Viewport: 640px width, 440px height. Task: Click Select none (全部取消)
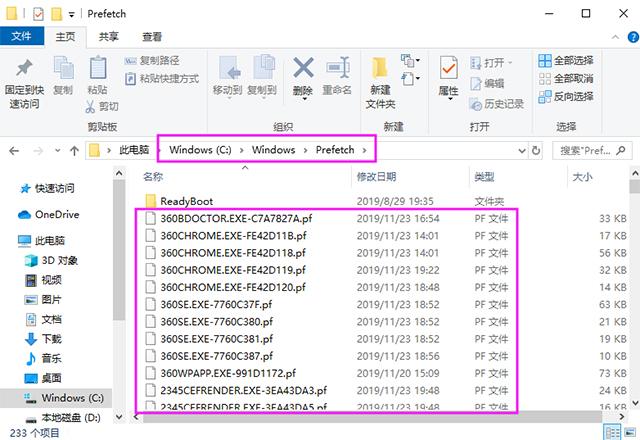tap(565, 78)
